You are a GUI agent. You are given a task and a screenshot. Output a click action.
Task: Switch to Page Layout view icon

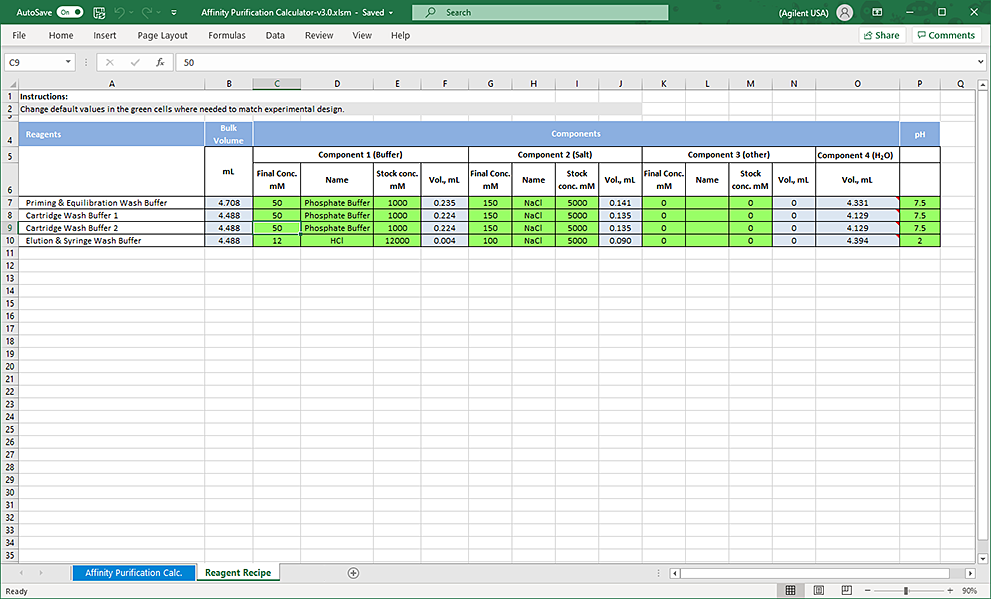pyautogui.click(x=818, y=590)
